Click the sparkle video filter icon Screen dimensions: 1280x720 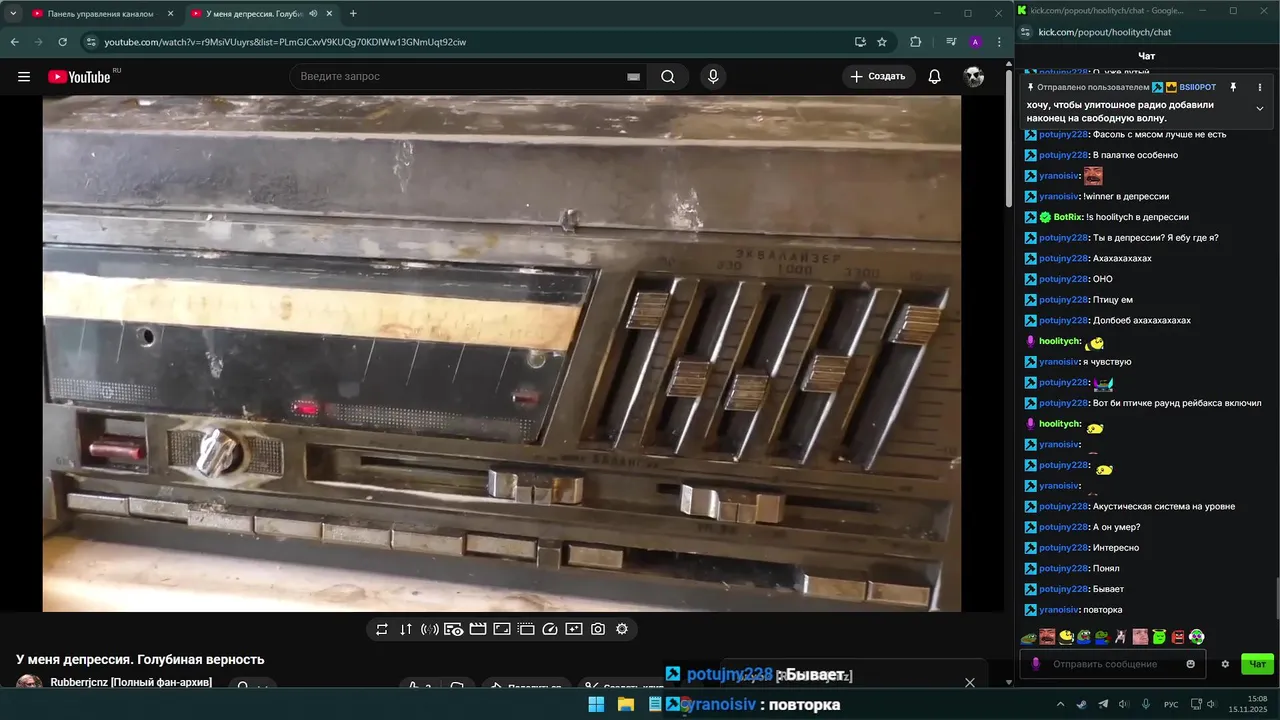[x=574, y=629]
